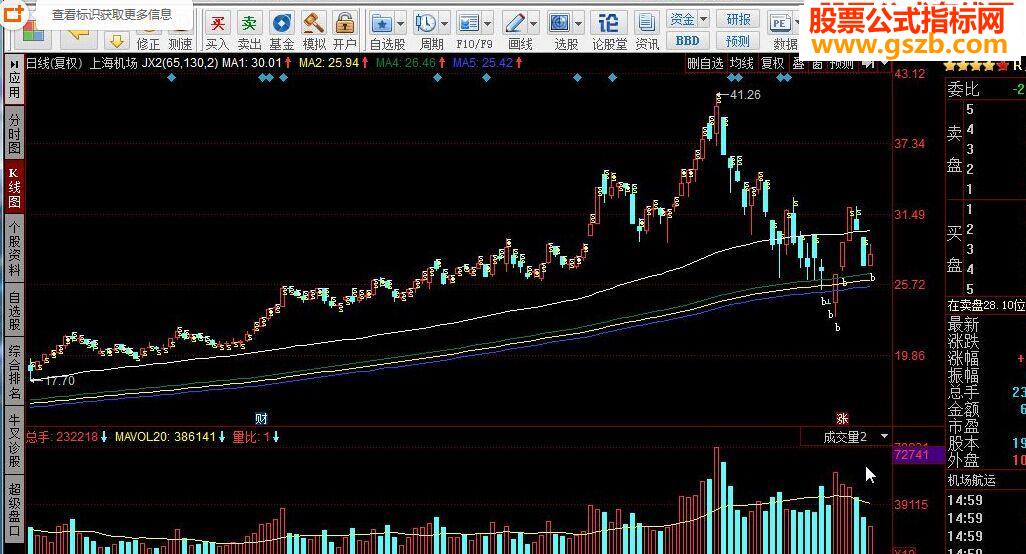Expand the 选股 dropdown arrow
1026x554 pixels.
(578, 24)
